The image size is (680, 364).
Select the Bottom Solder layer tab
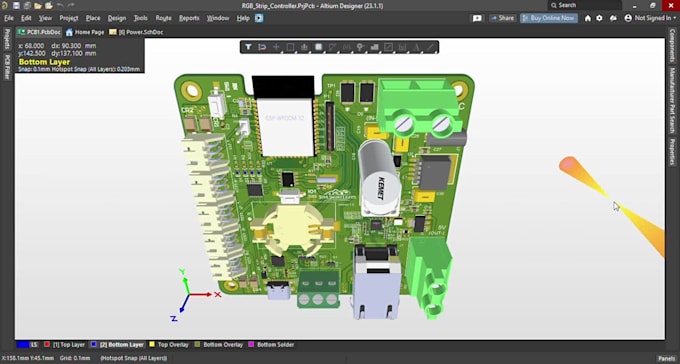click(271, 345)
